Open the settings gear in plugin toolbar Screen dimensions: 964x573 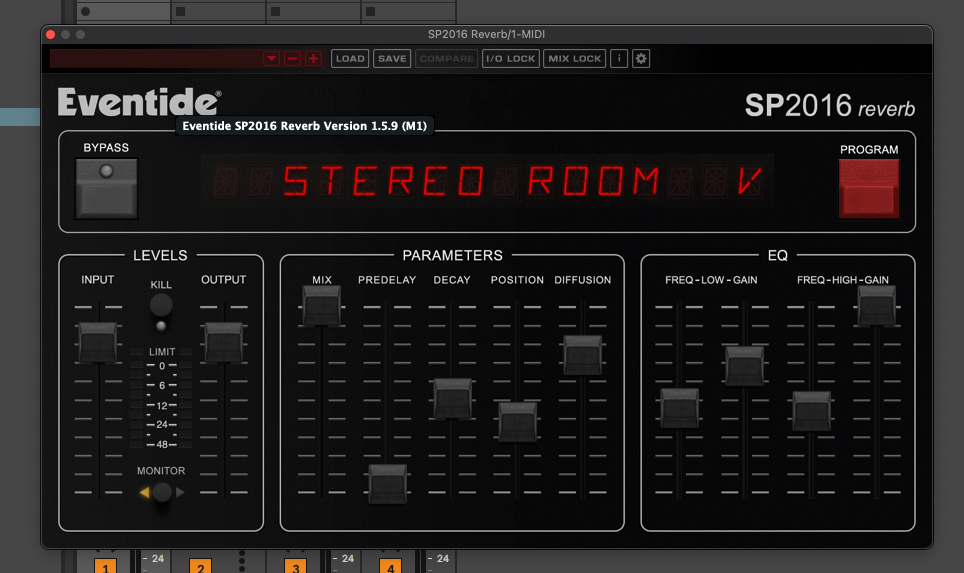(x=642, y=59)
